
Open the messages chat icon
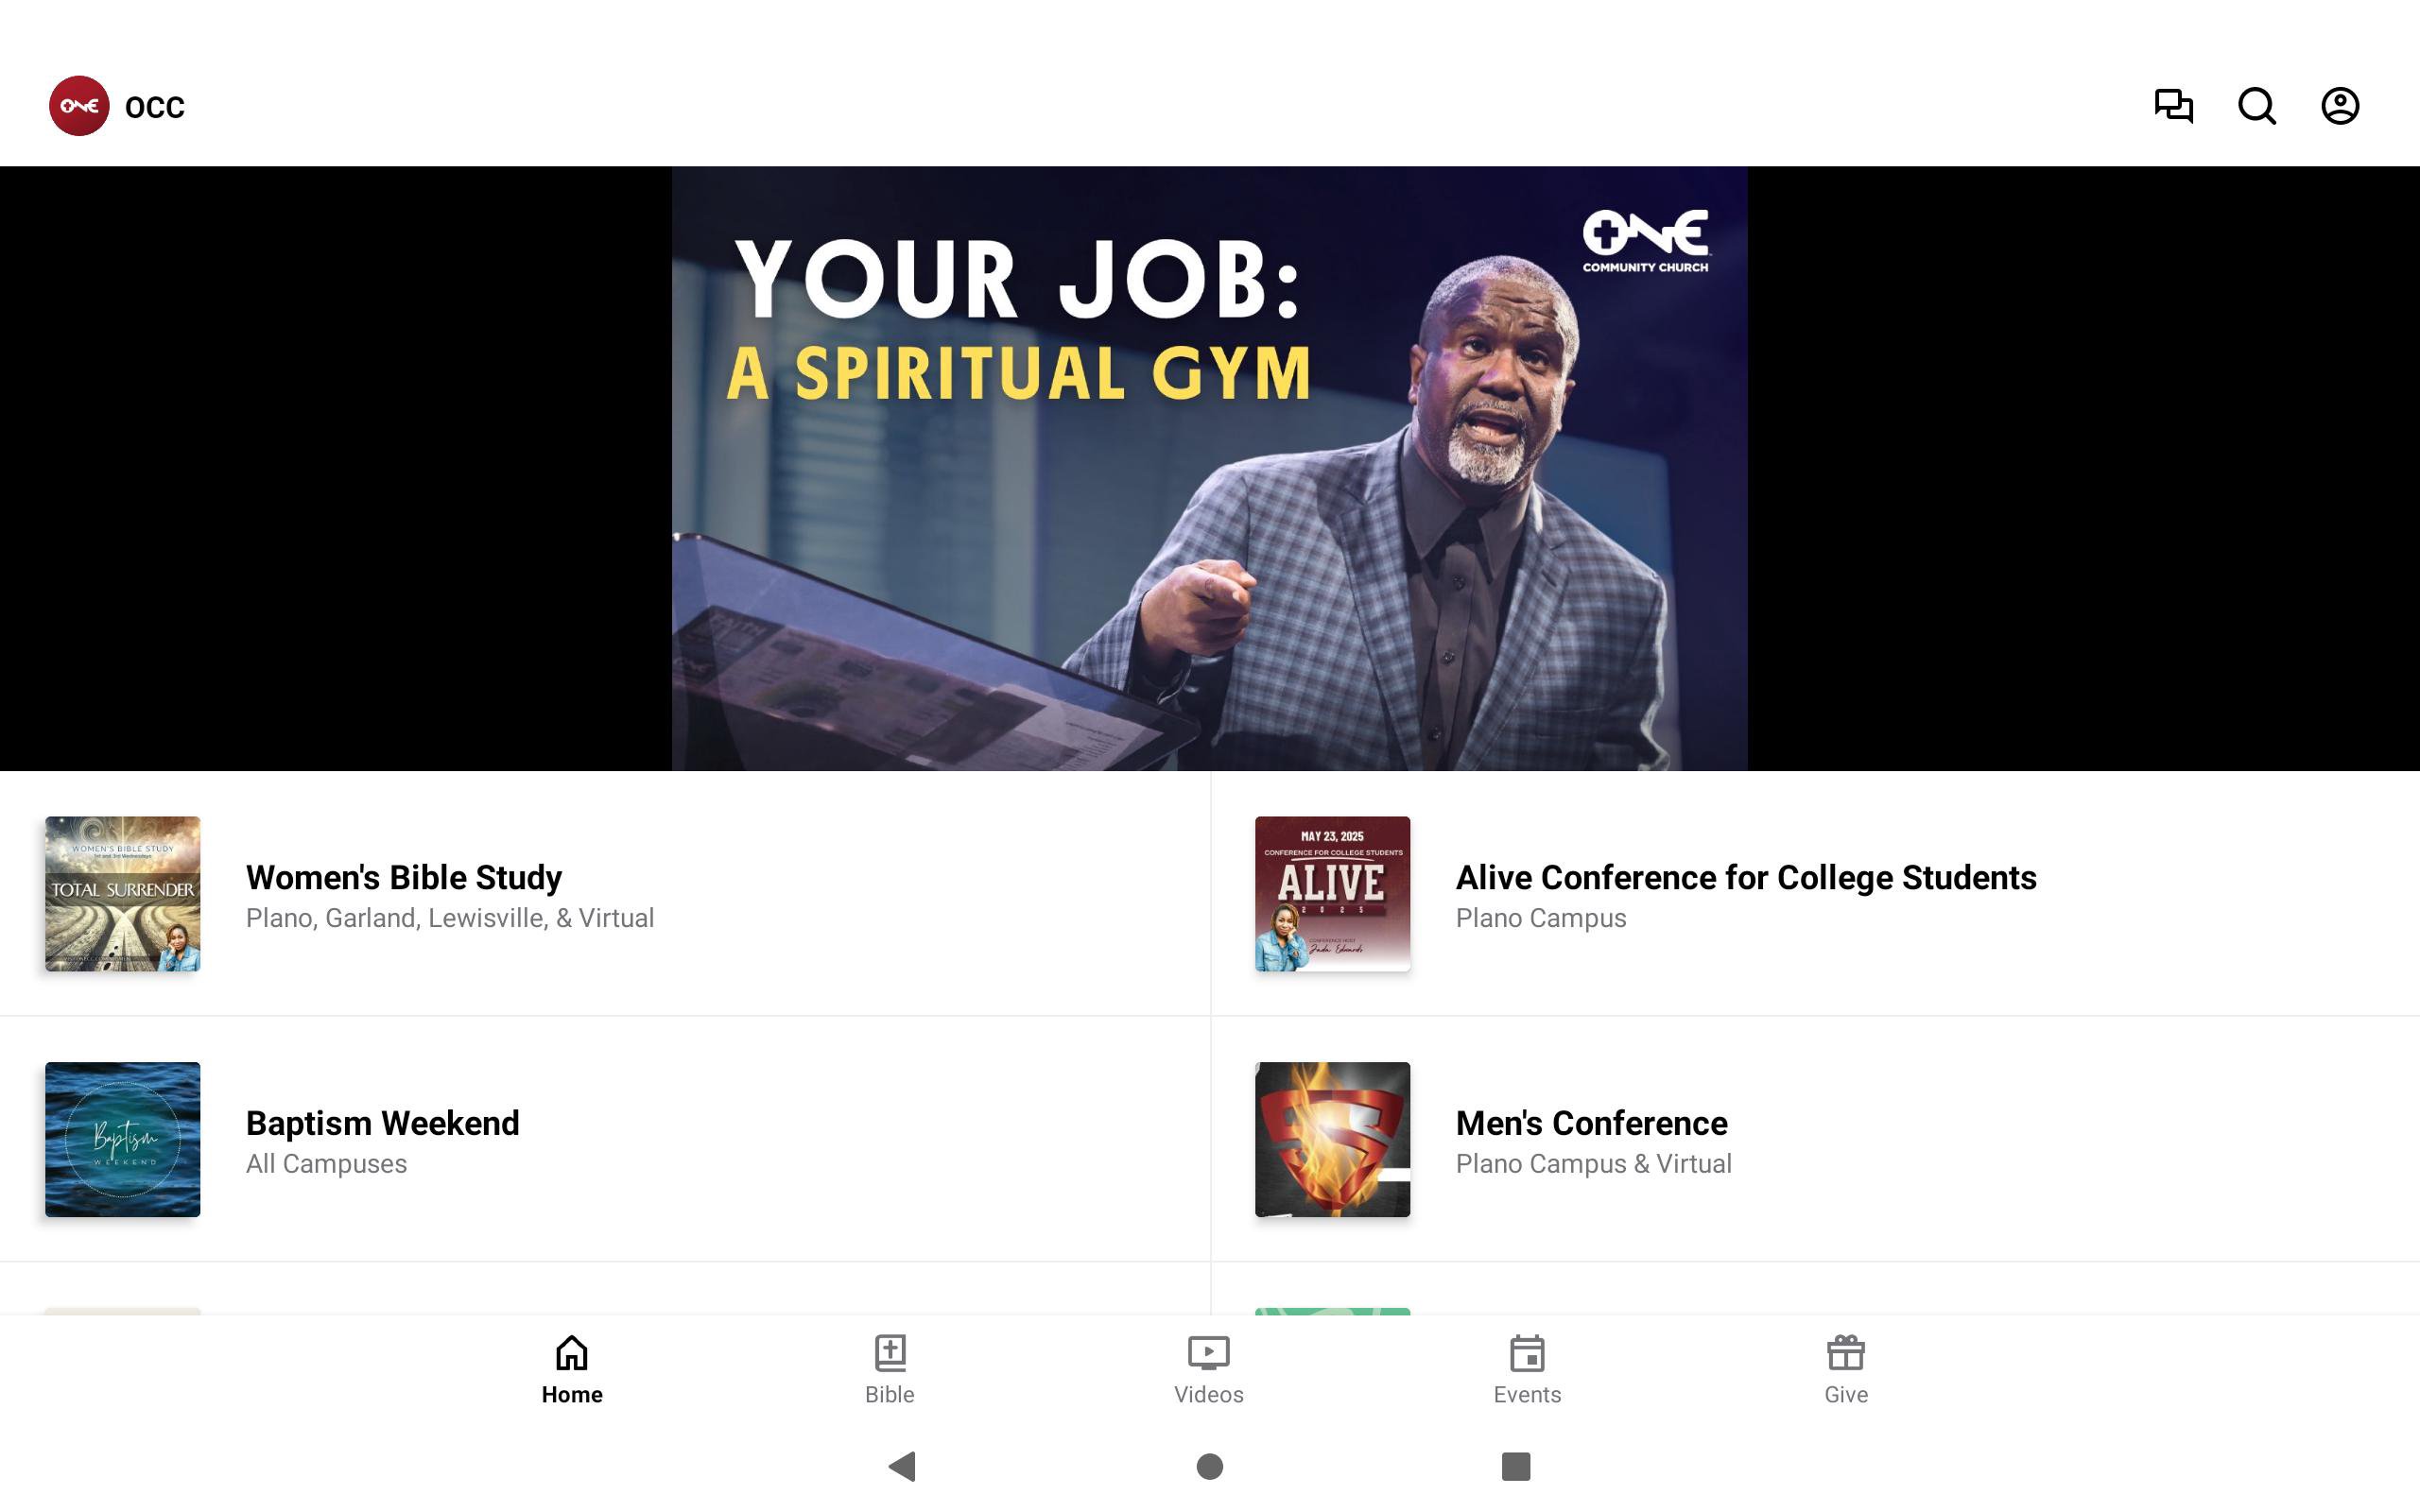coord(2173,106)
